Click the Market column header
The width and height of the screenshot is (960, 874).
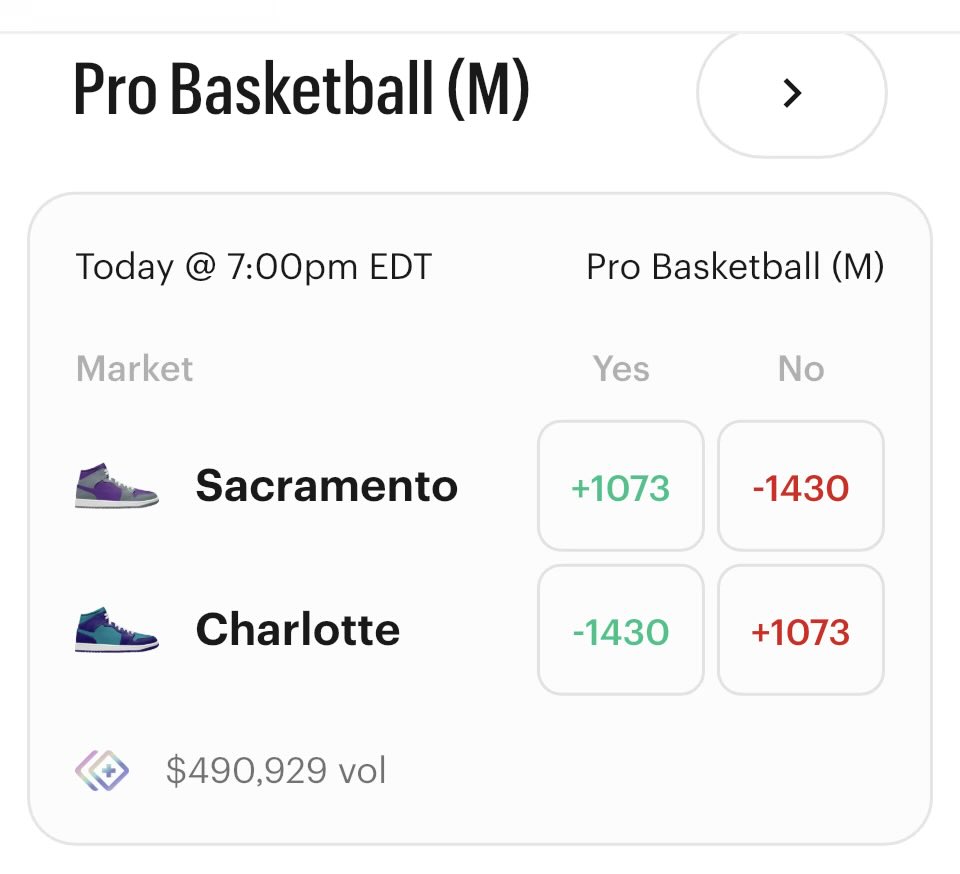coord(134,369)
